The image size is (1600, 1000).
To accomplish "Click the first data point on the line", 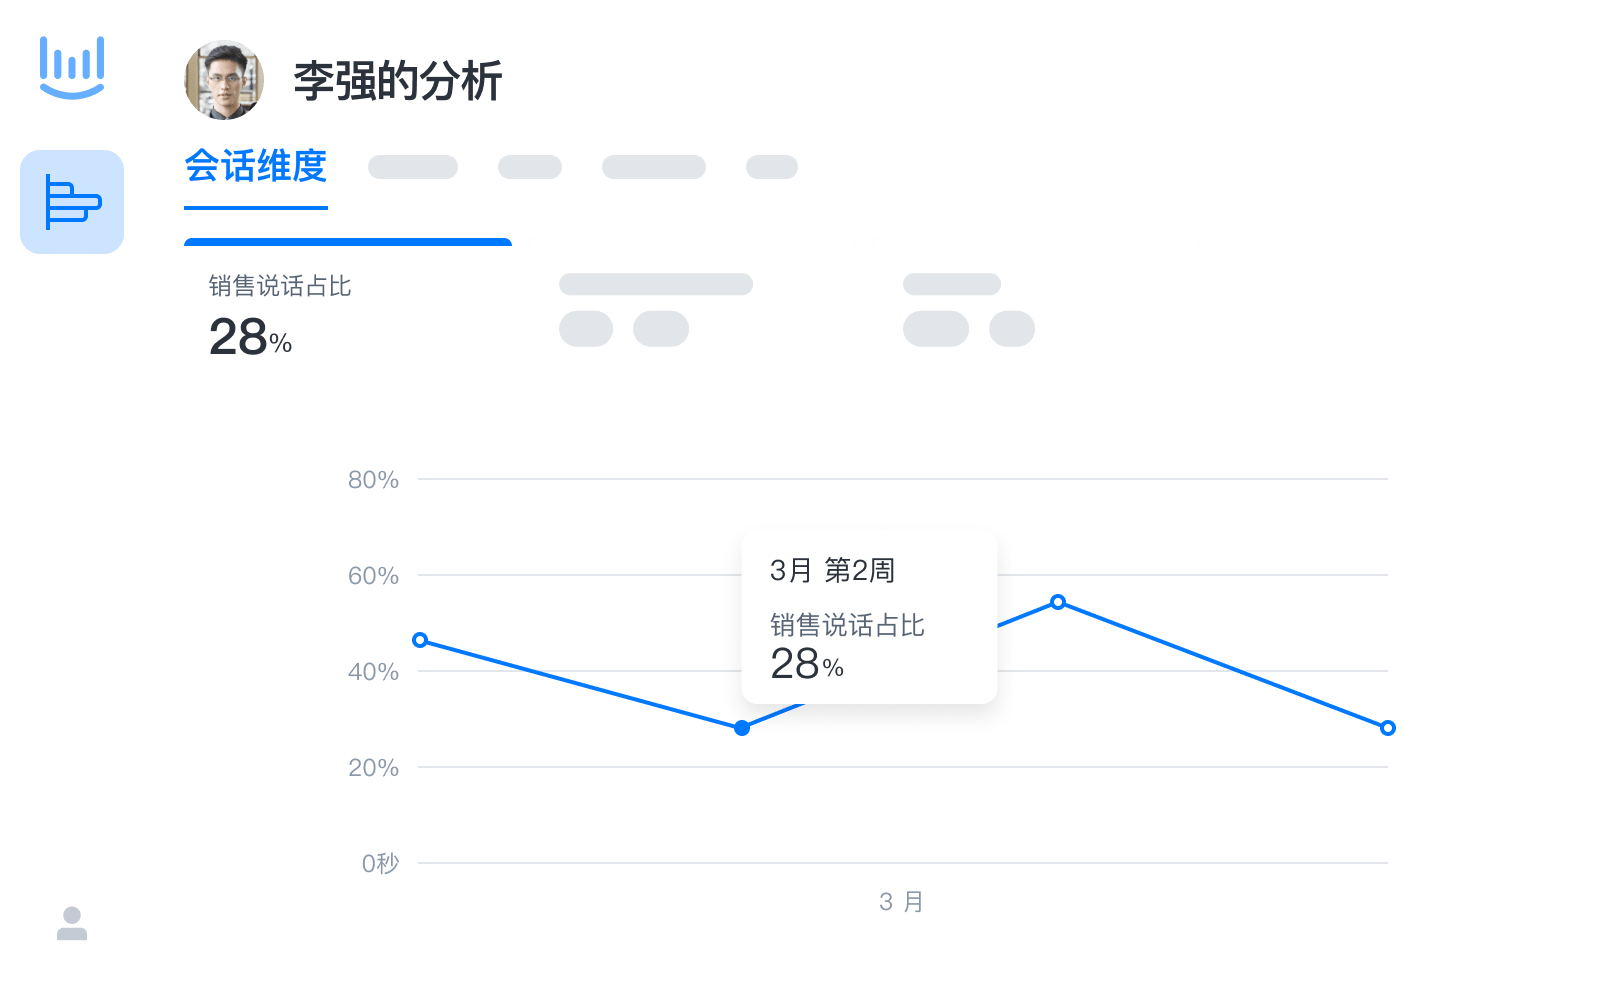I will [x=420, y=640].
